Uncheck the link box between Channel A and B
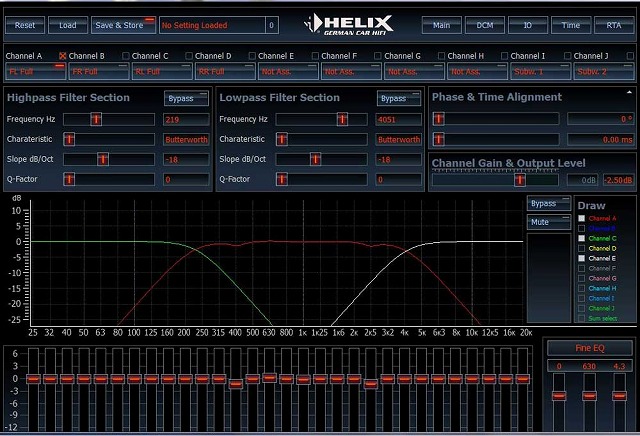 click(x=62, y=56)
